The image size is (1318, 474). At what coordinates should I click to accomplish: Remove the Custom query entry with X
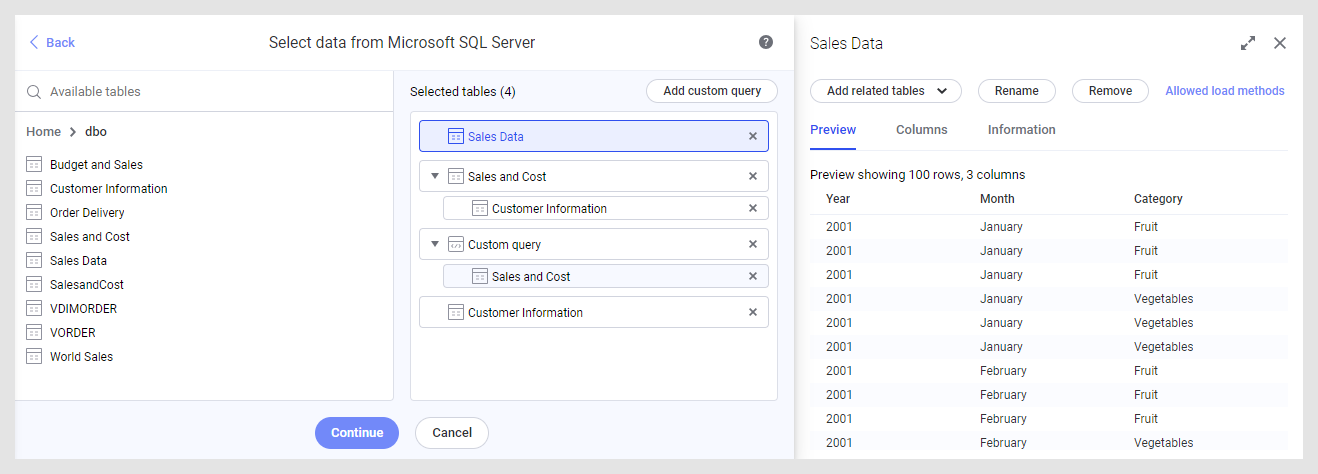(753, 244)
